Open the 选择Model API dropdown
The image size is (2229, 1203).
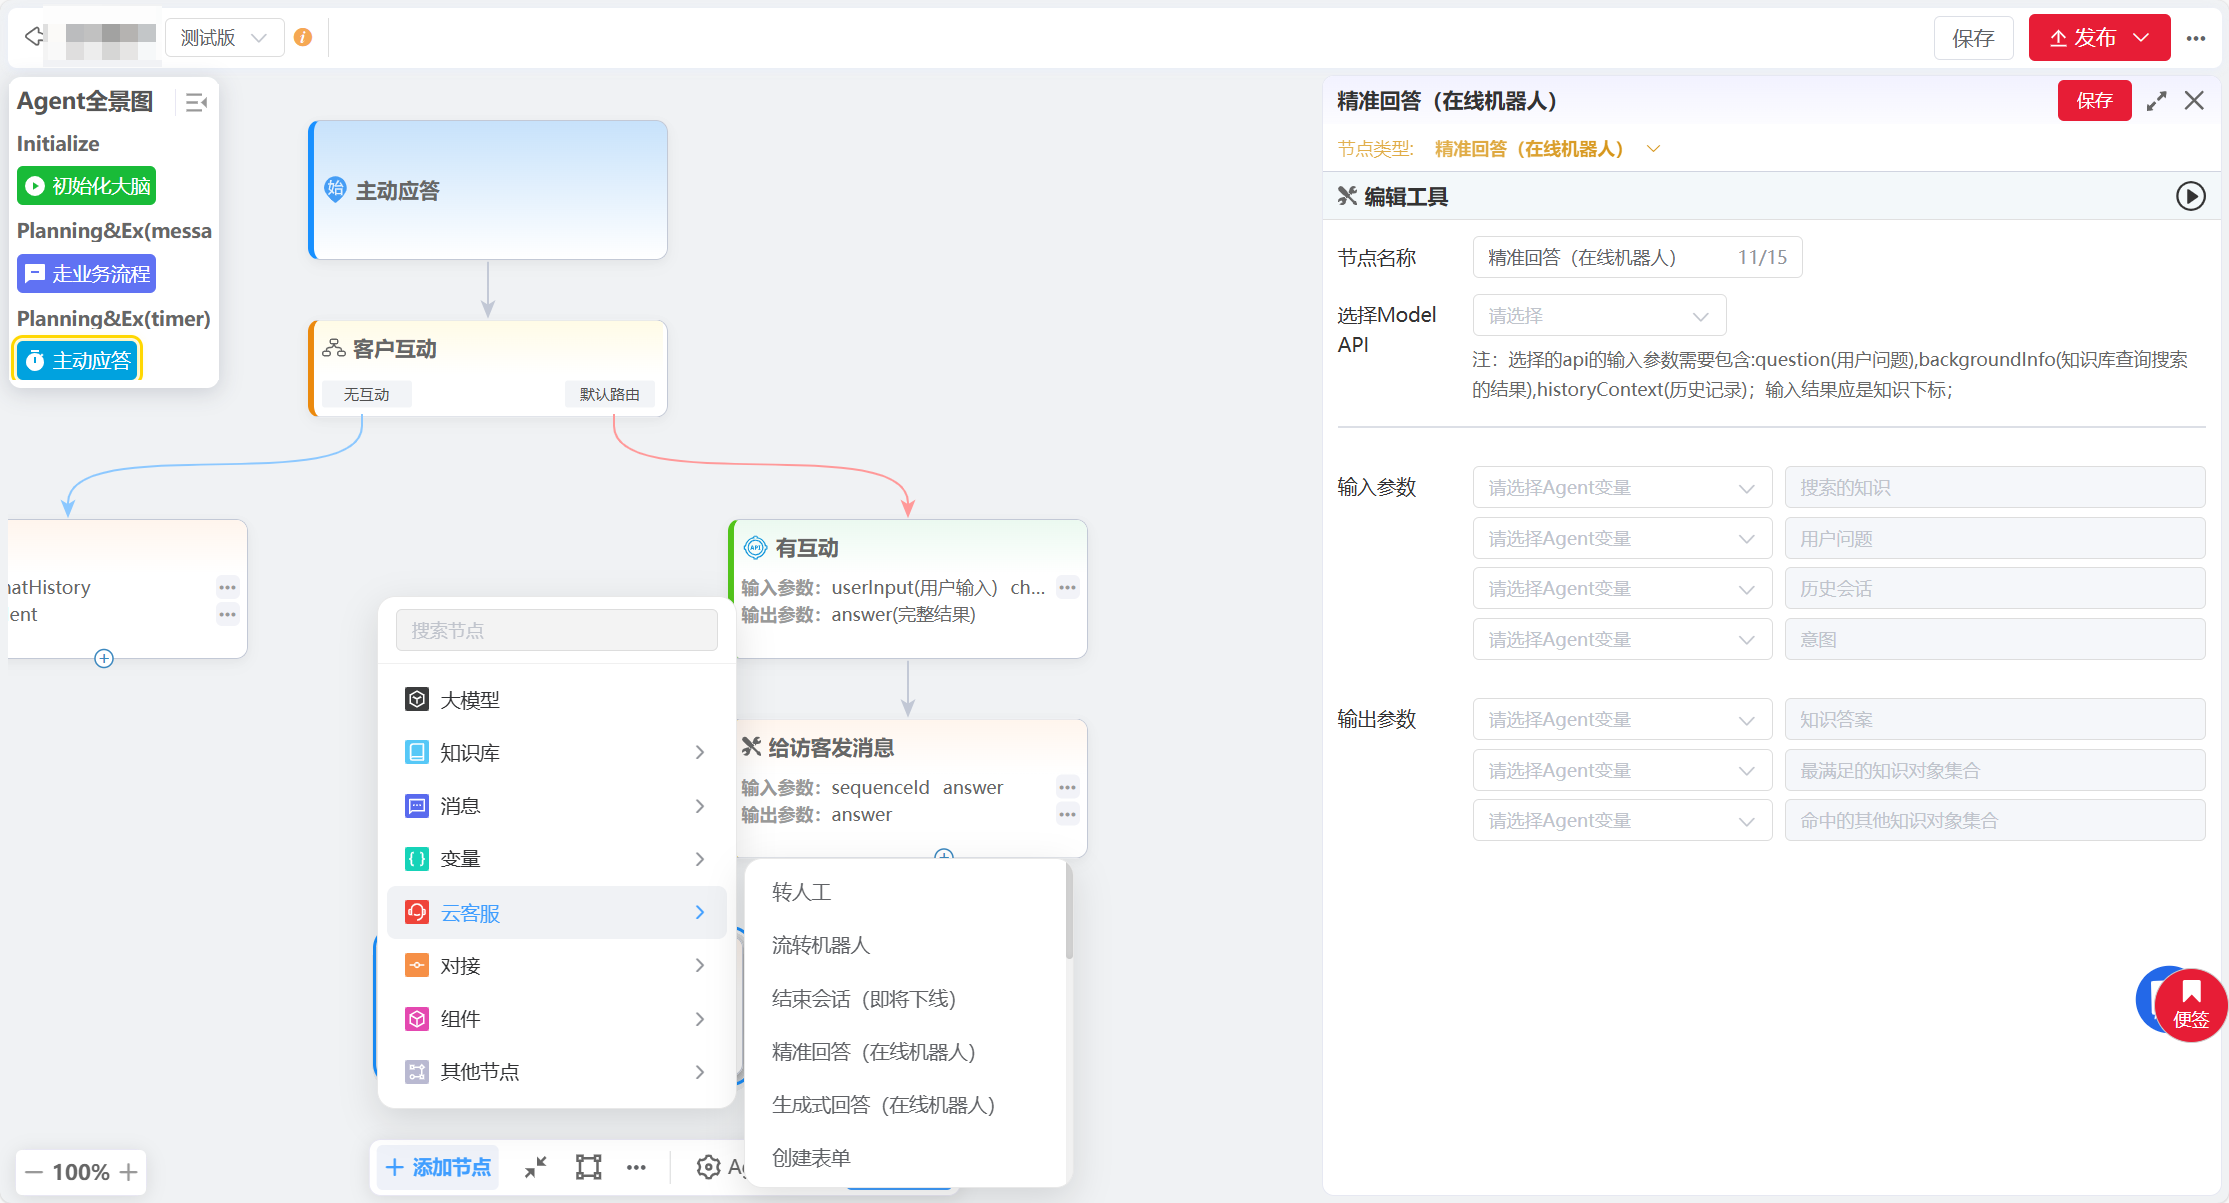click(x=1599, y=316)
